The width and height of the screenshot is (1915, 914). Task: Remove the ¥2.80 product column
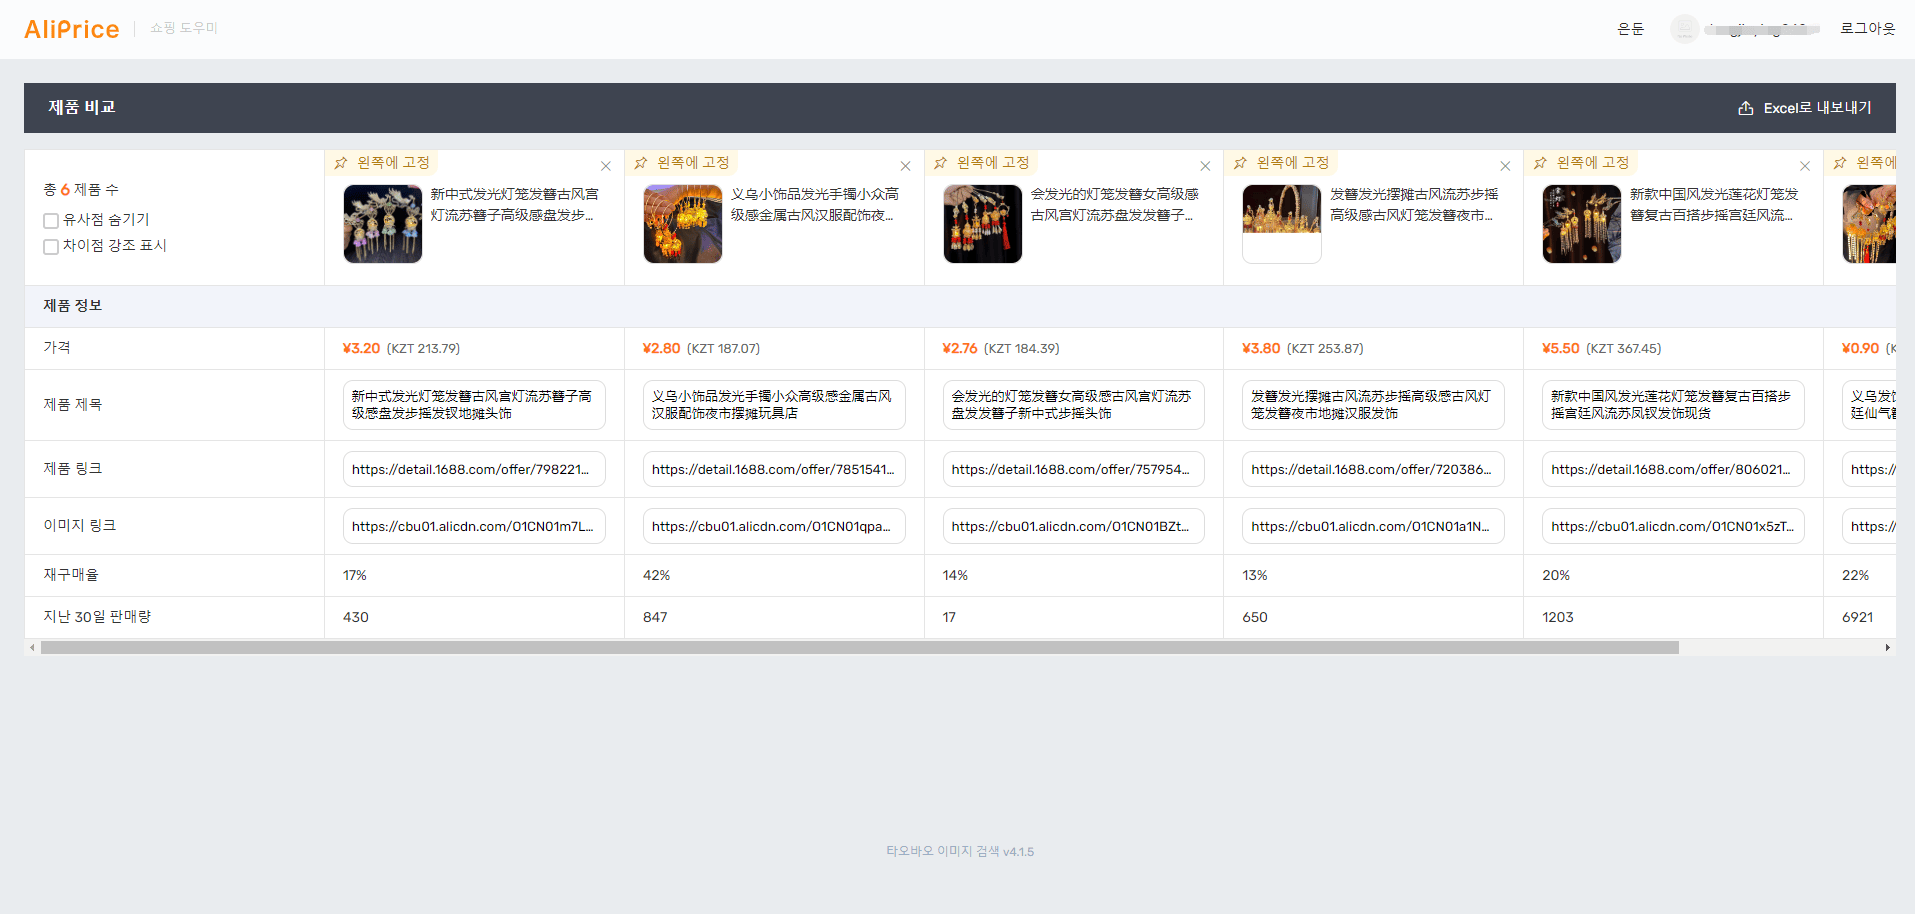click(x=905, y=166)
